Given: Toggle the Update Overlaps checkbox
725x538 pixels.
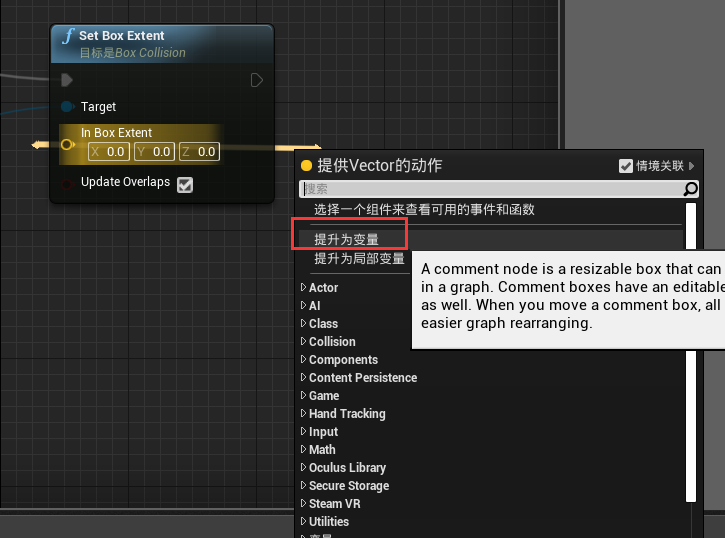Looking at the screenshot, I should tap(185, 184).
